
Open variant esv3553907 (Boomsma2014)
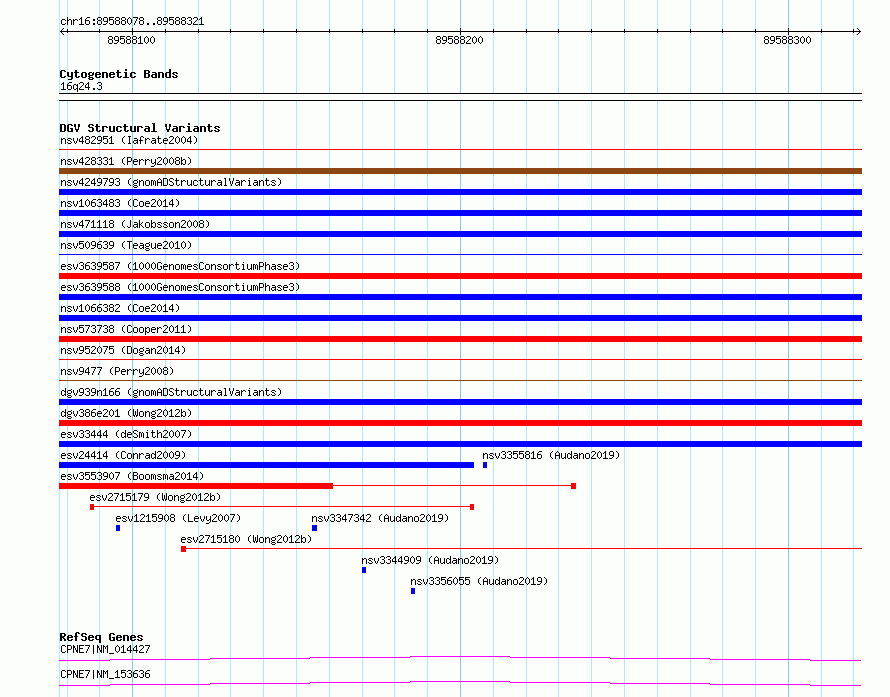[x=132, y=476]
